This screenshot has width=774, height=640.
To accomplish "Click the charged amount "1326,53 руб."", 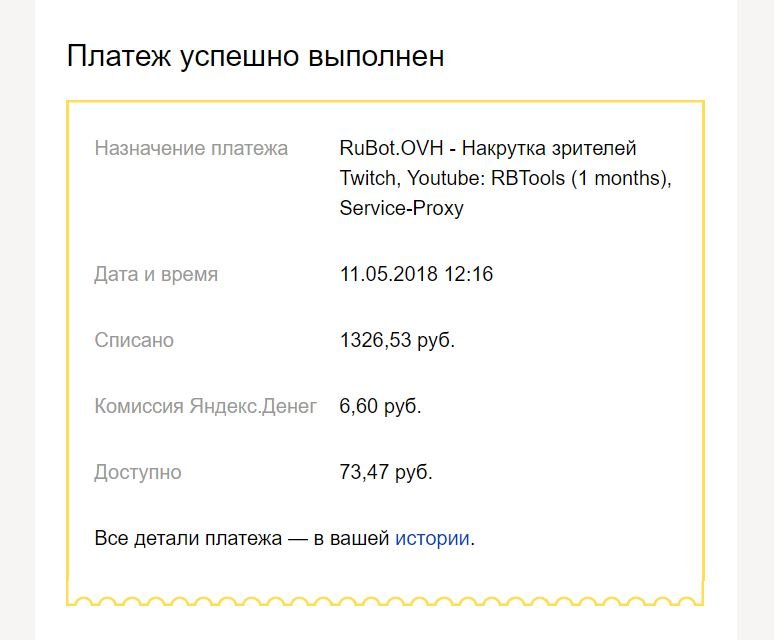I will point(397,340).
